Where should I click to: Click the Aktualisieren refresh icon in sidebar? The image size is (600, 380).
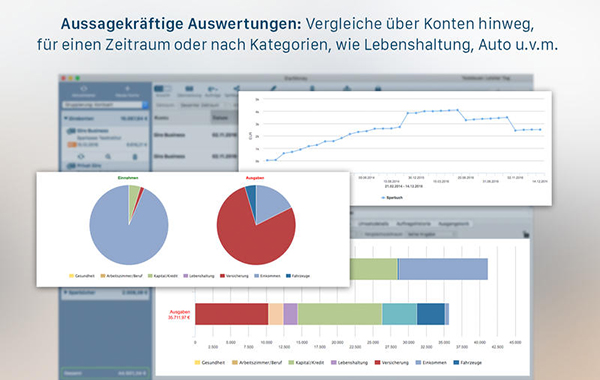(83, 89)
